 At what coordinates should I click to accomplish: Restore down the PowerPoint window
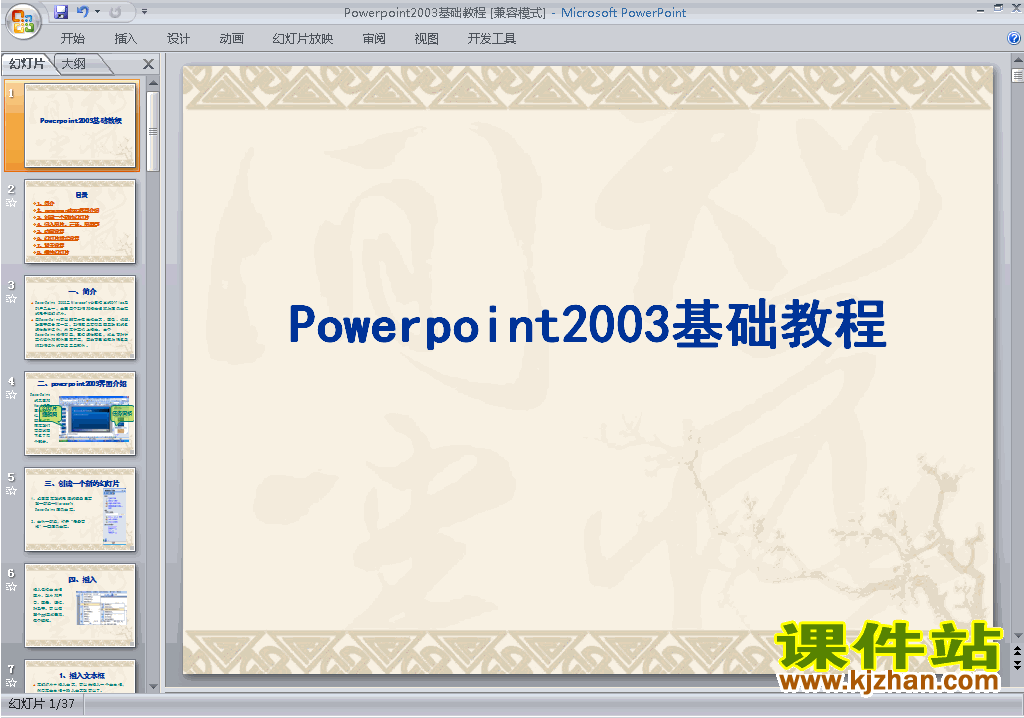[998, 8]
